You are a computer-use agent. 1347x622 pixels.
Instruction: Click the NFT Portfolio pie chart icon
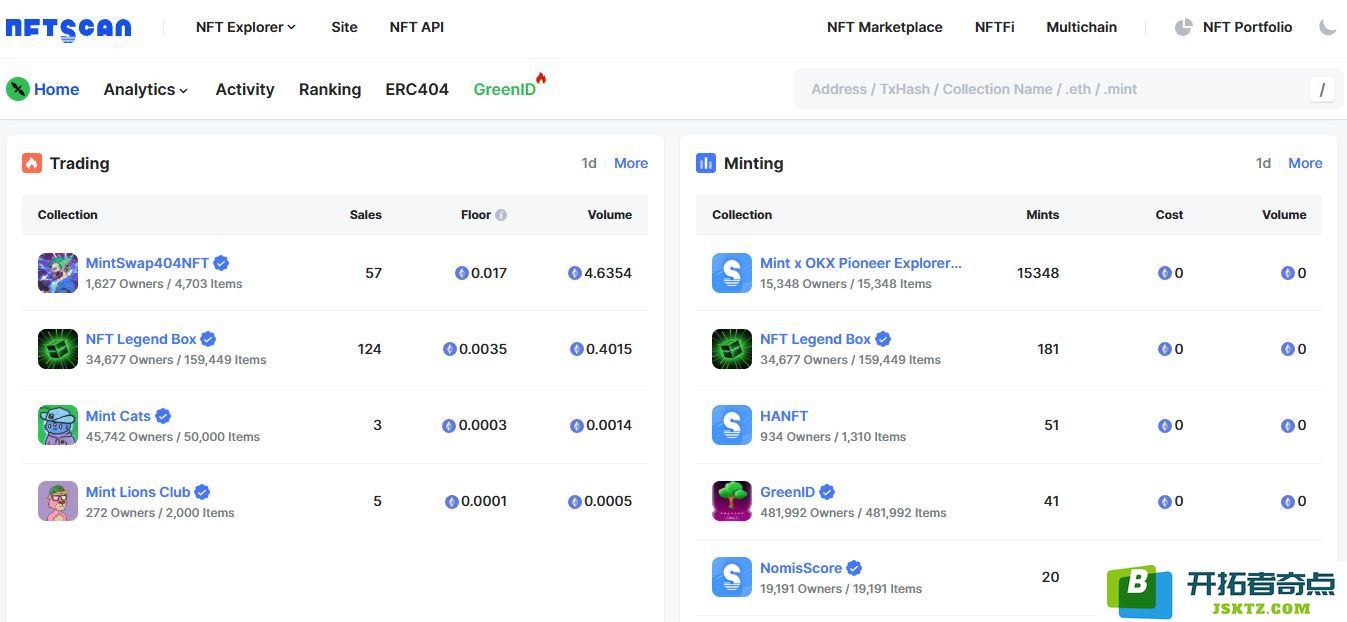[1183, 27]
